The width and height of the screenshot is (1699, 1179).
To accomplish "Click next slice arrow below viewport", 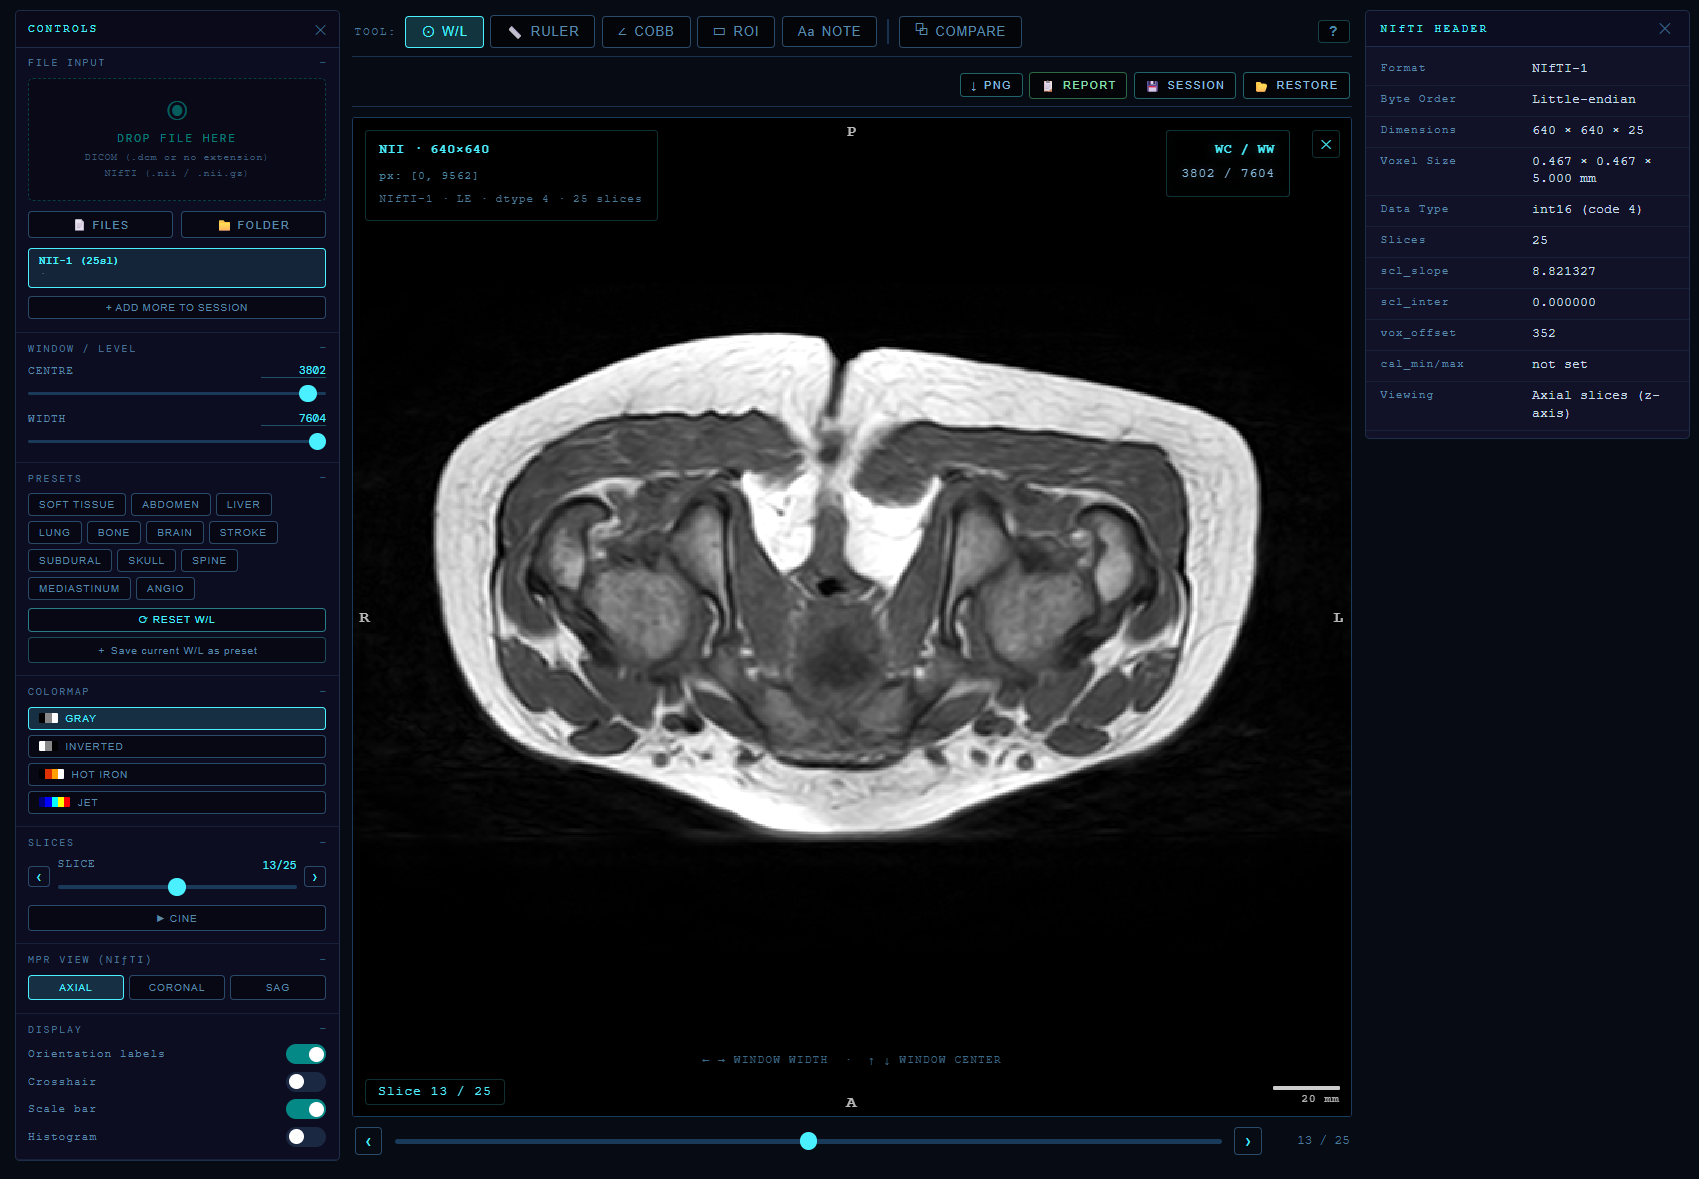I will click(x=1248, y=1141).
